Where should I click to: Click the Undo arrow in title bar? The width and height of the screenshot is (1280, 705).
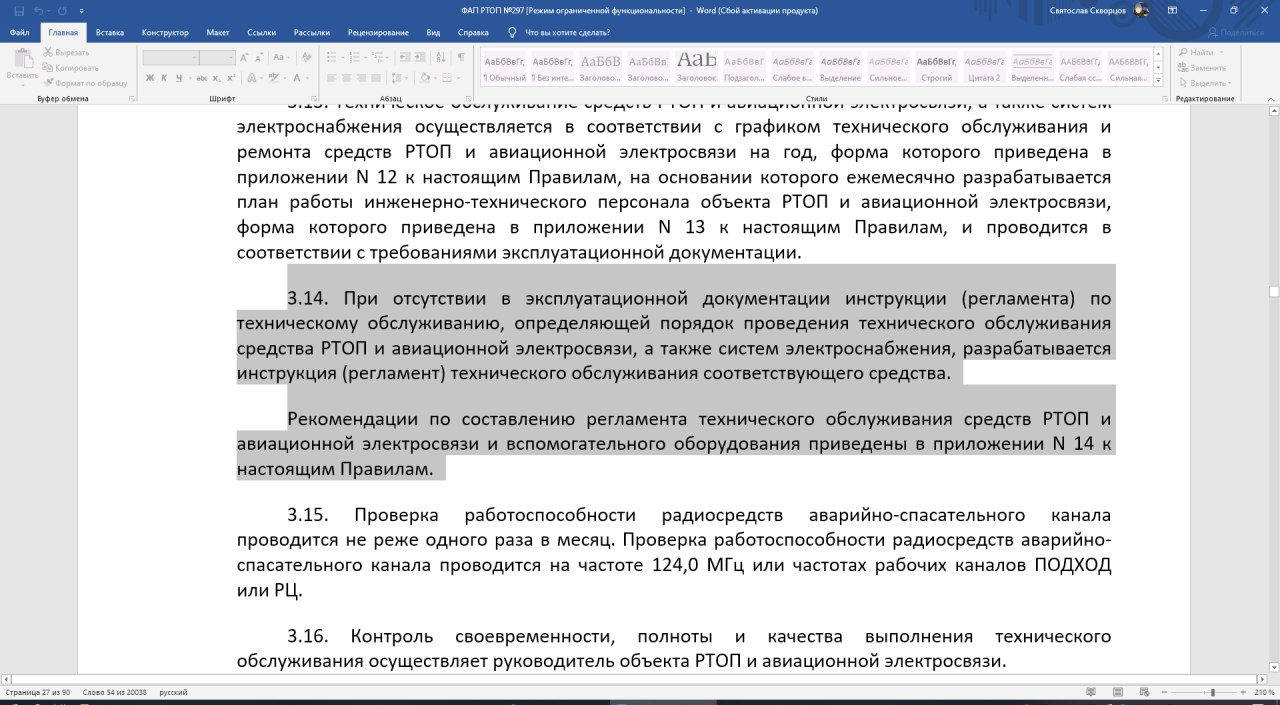point(38,10)
